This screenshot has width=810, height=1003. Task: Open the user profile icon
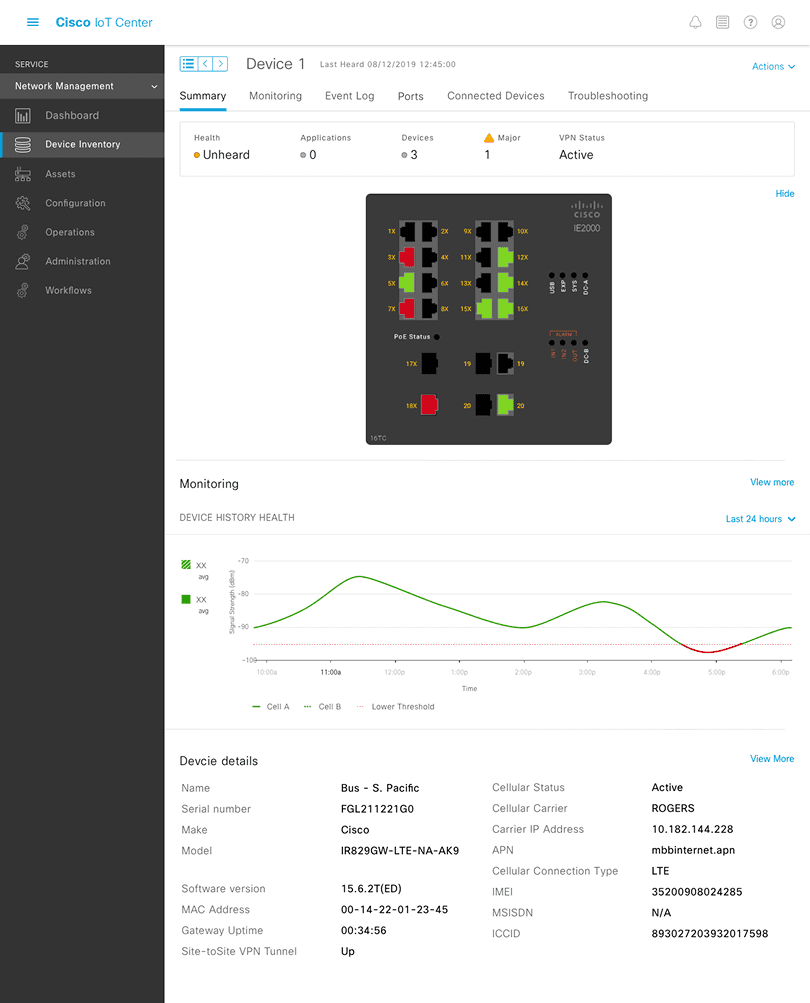[778, 22]
